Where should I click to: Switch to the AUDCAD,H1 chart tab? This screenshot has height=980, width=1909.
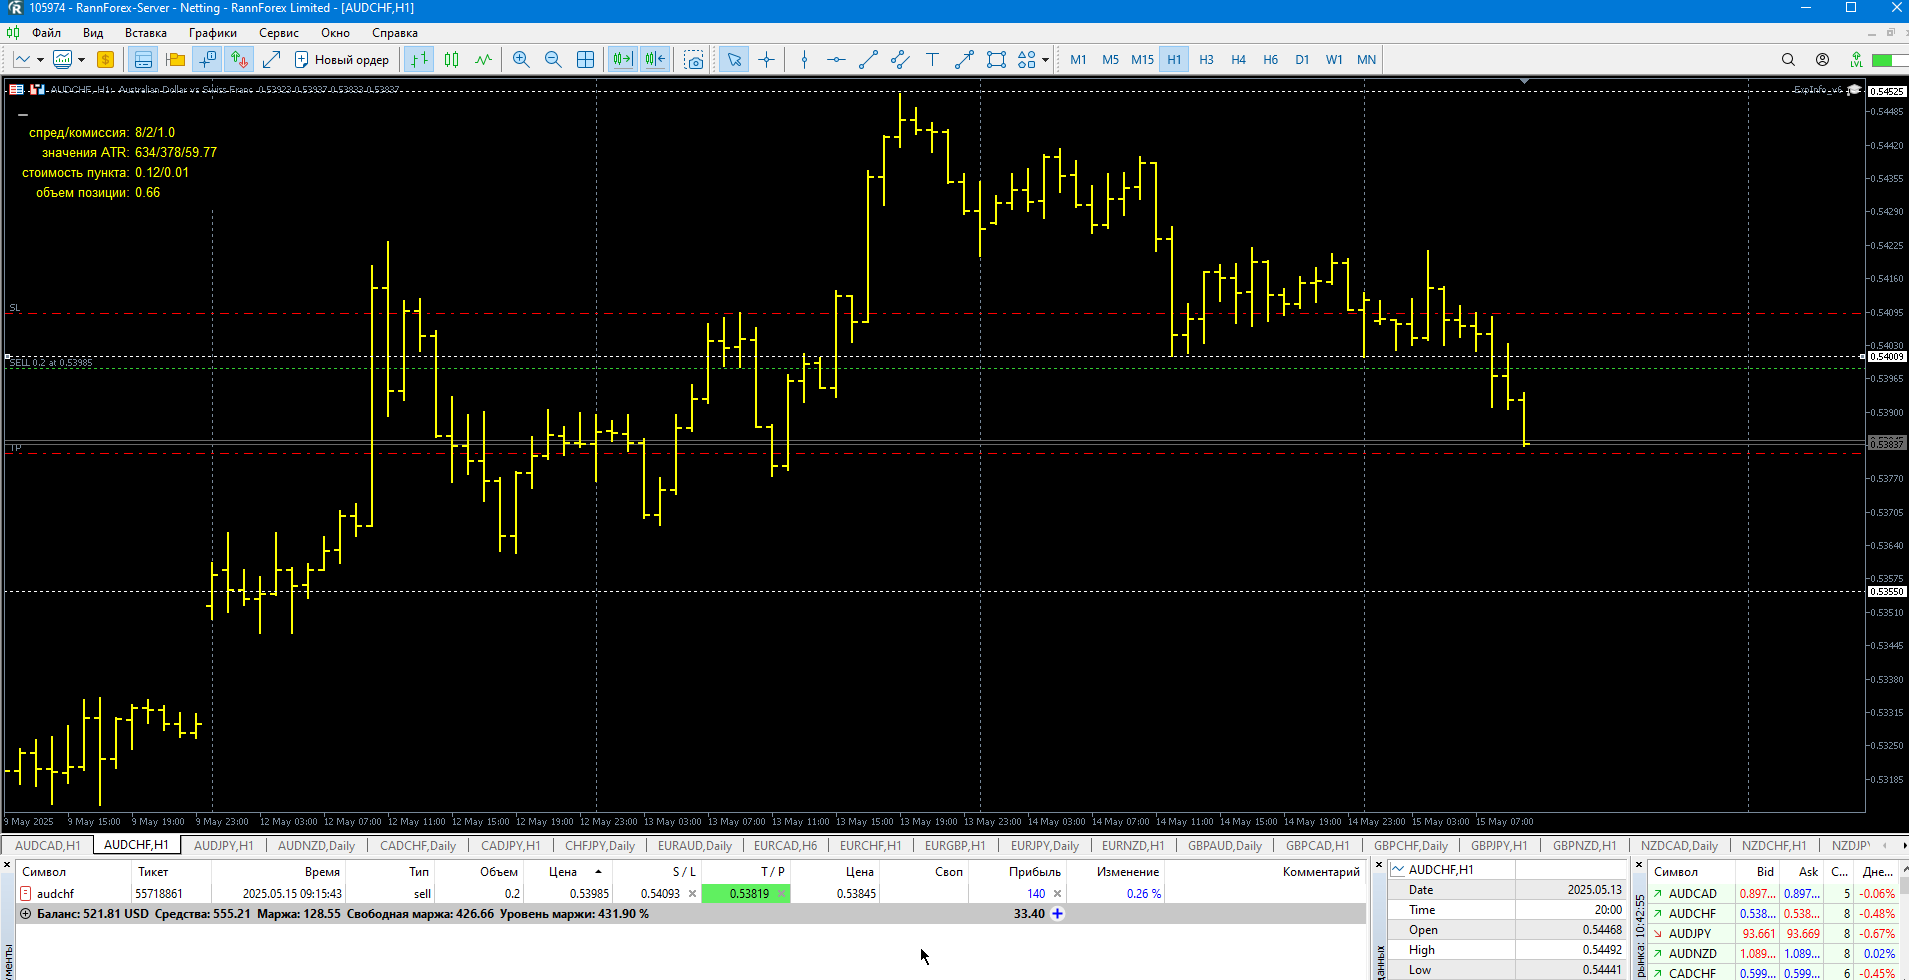tap(48, 846)
